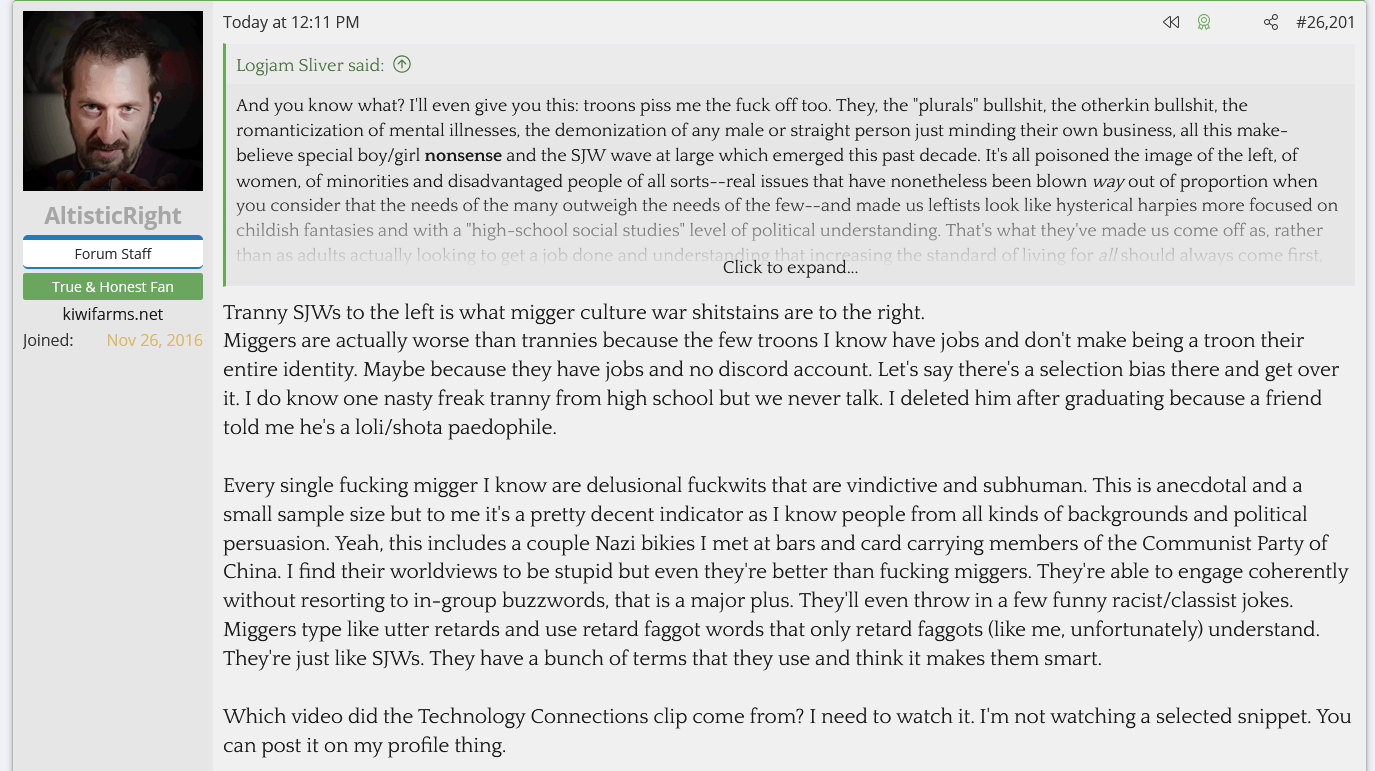Viewport: 1375px width, 771px height.
Task: Click the paragraph mentioning the Communist Party of China
Action: click(x=786, y=570)
